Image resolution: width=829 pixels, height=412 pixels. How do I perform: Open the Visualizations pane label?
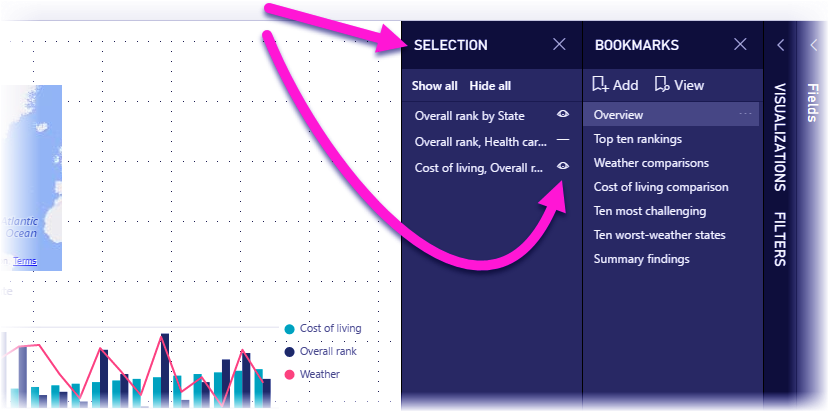pos(780,137)
